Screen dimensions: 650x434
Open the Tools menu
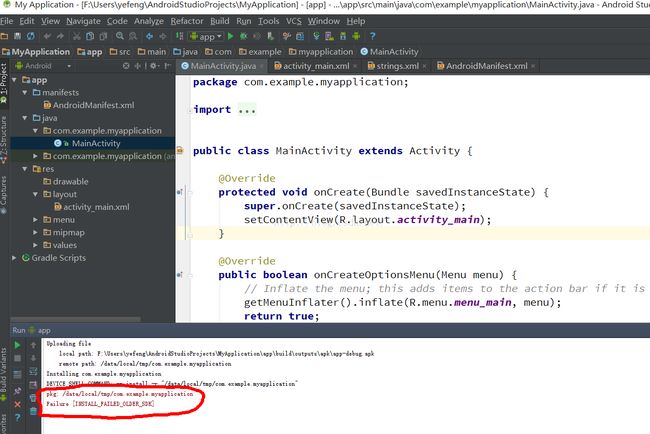[268, 21]
